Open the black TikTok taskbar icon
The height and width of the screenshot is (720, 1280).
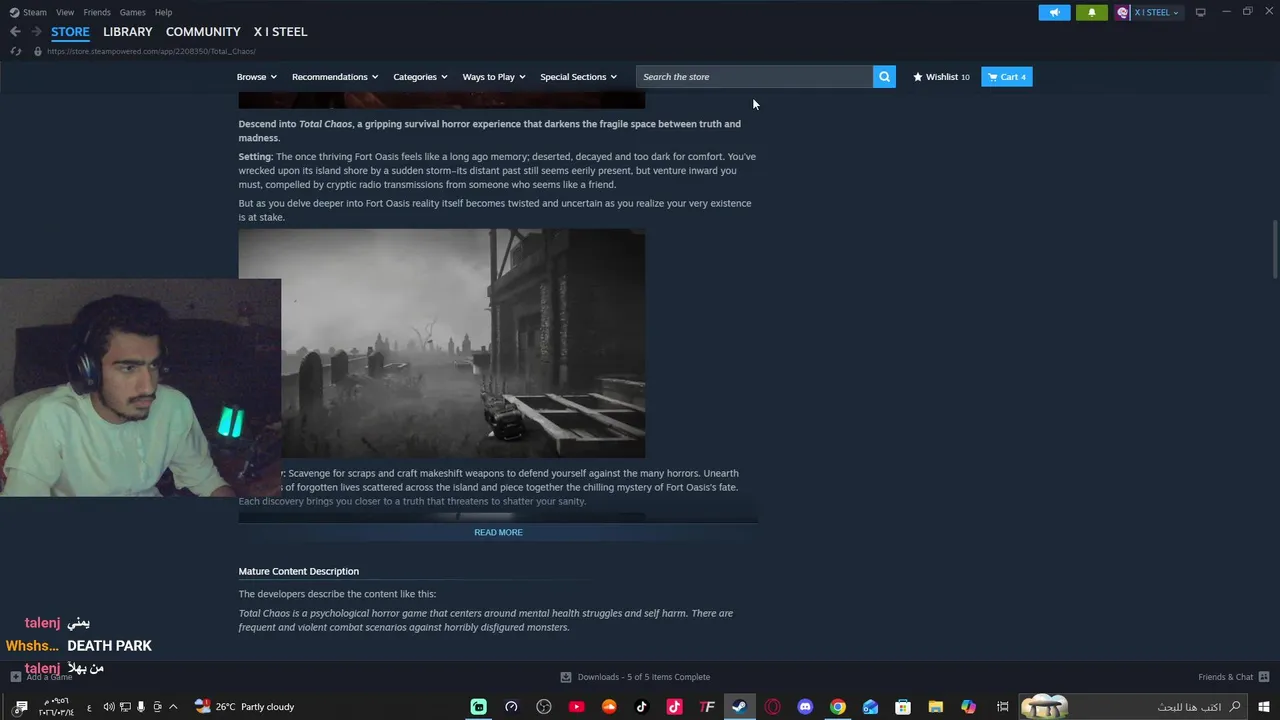click(642, 707)
